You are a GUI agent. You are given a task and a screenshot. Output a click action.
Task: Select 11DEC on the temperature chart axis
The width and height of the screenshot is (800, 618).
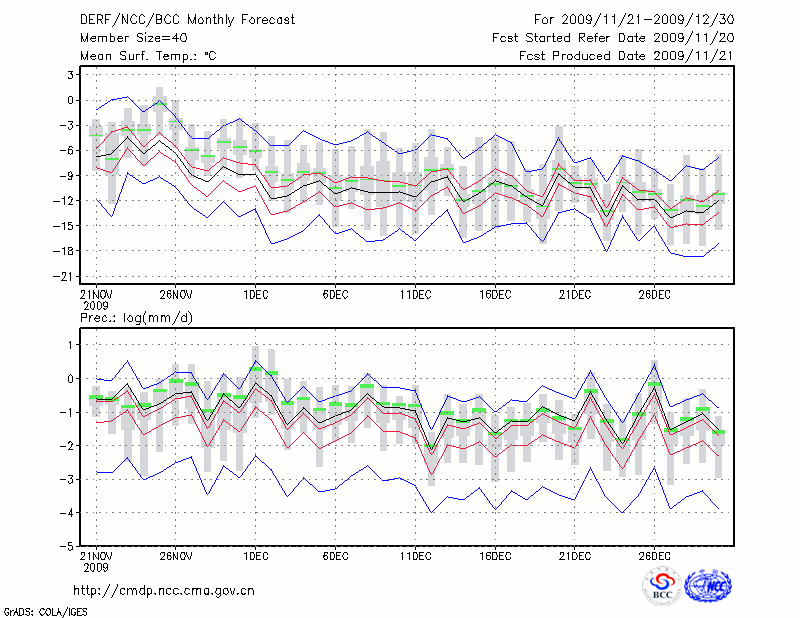click(x=415, y=294)
